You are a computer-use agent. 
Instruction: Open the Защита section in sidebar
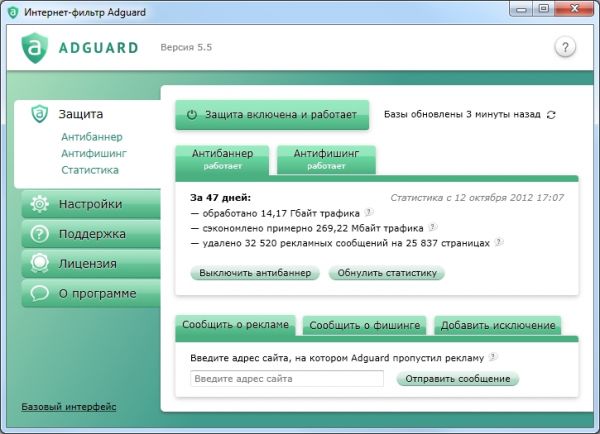click(81, 114)
